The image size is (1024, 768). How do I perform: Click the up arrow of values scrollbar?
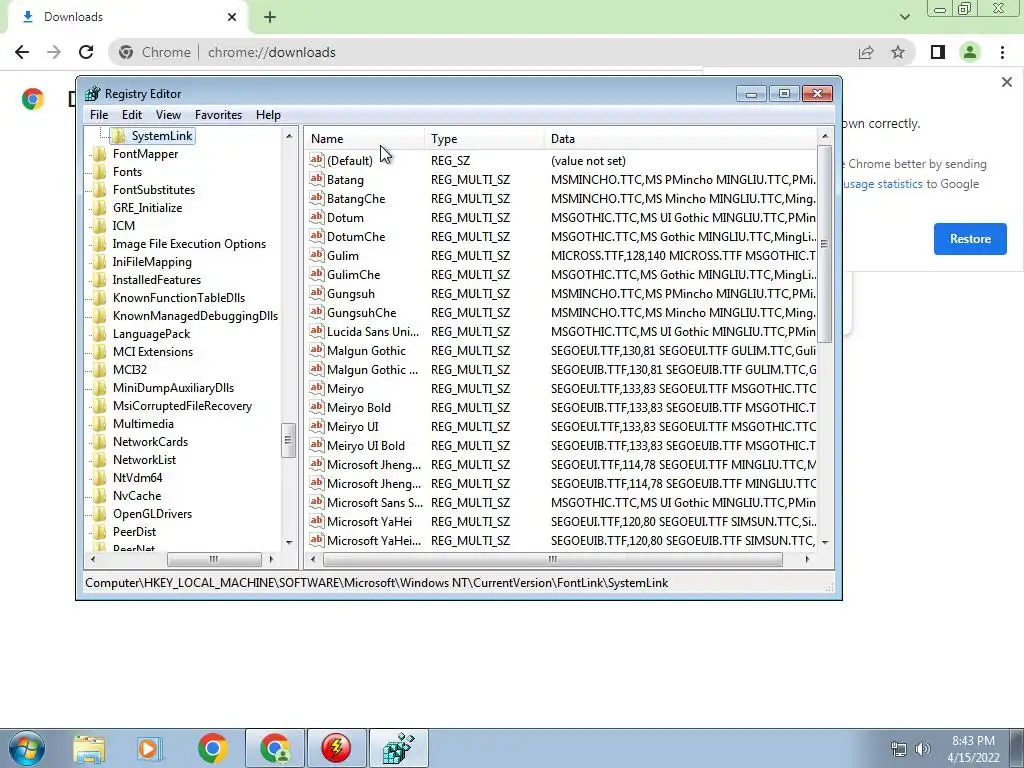coord(825,136)
